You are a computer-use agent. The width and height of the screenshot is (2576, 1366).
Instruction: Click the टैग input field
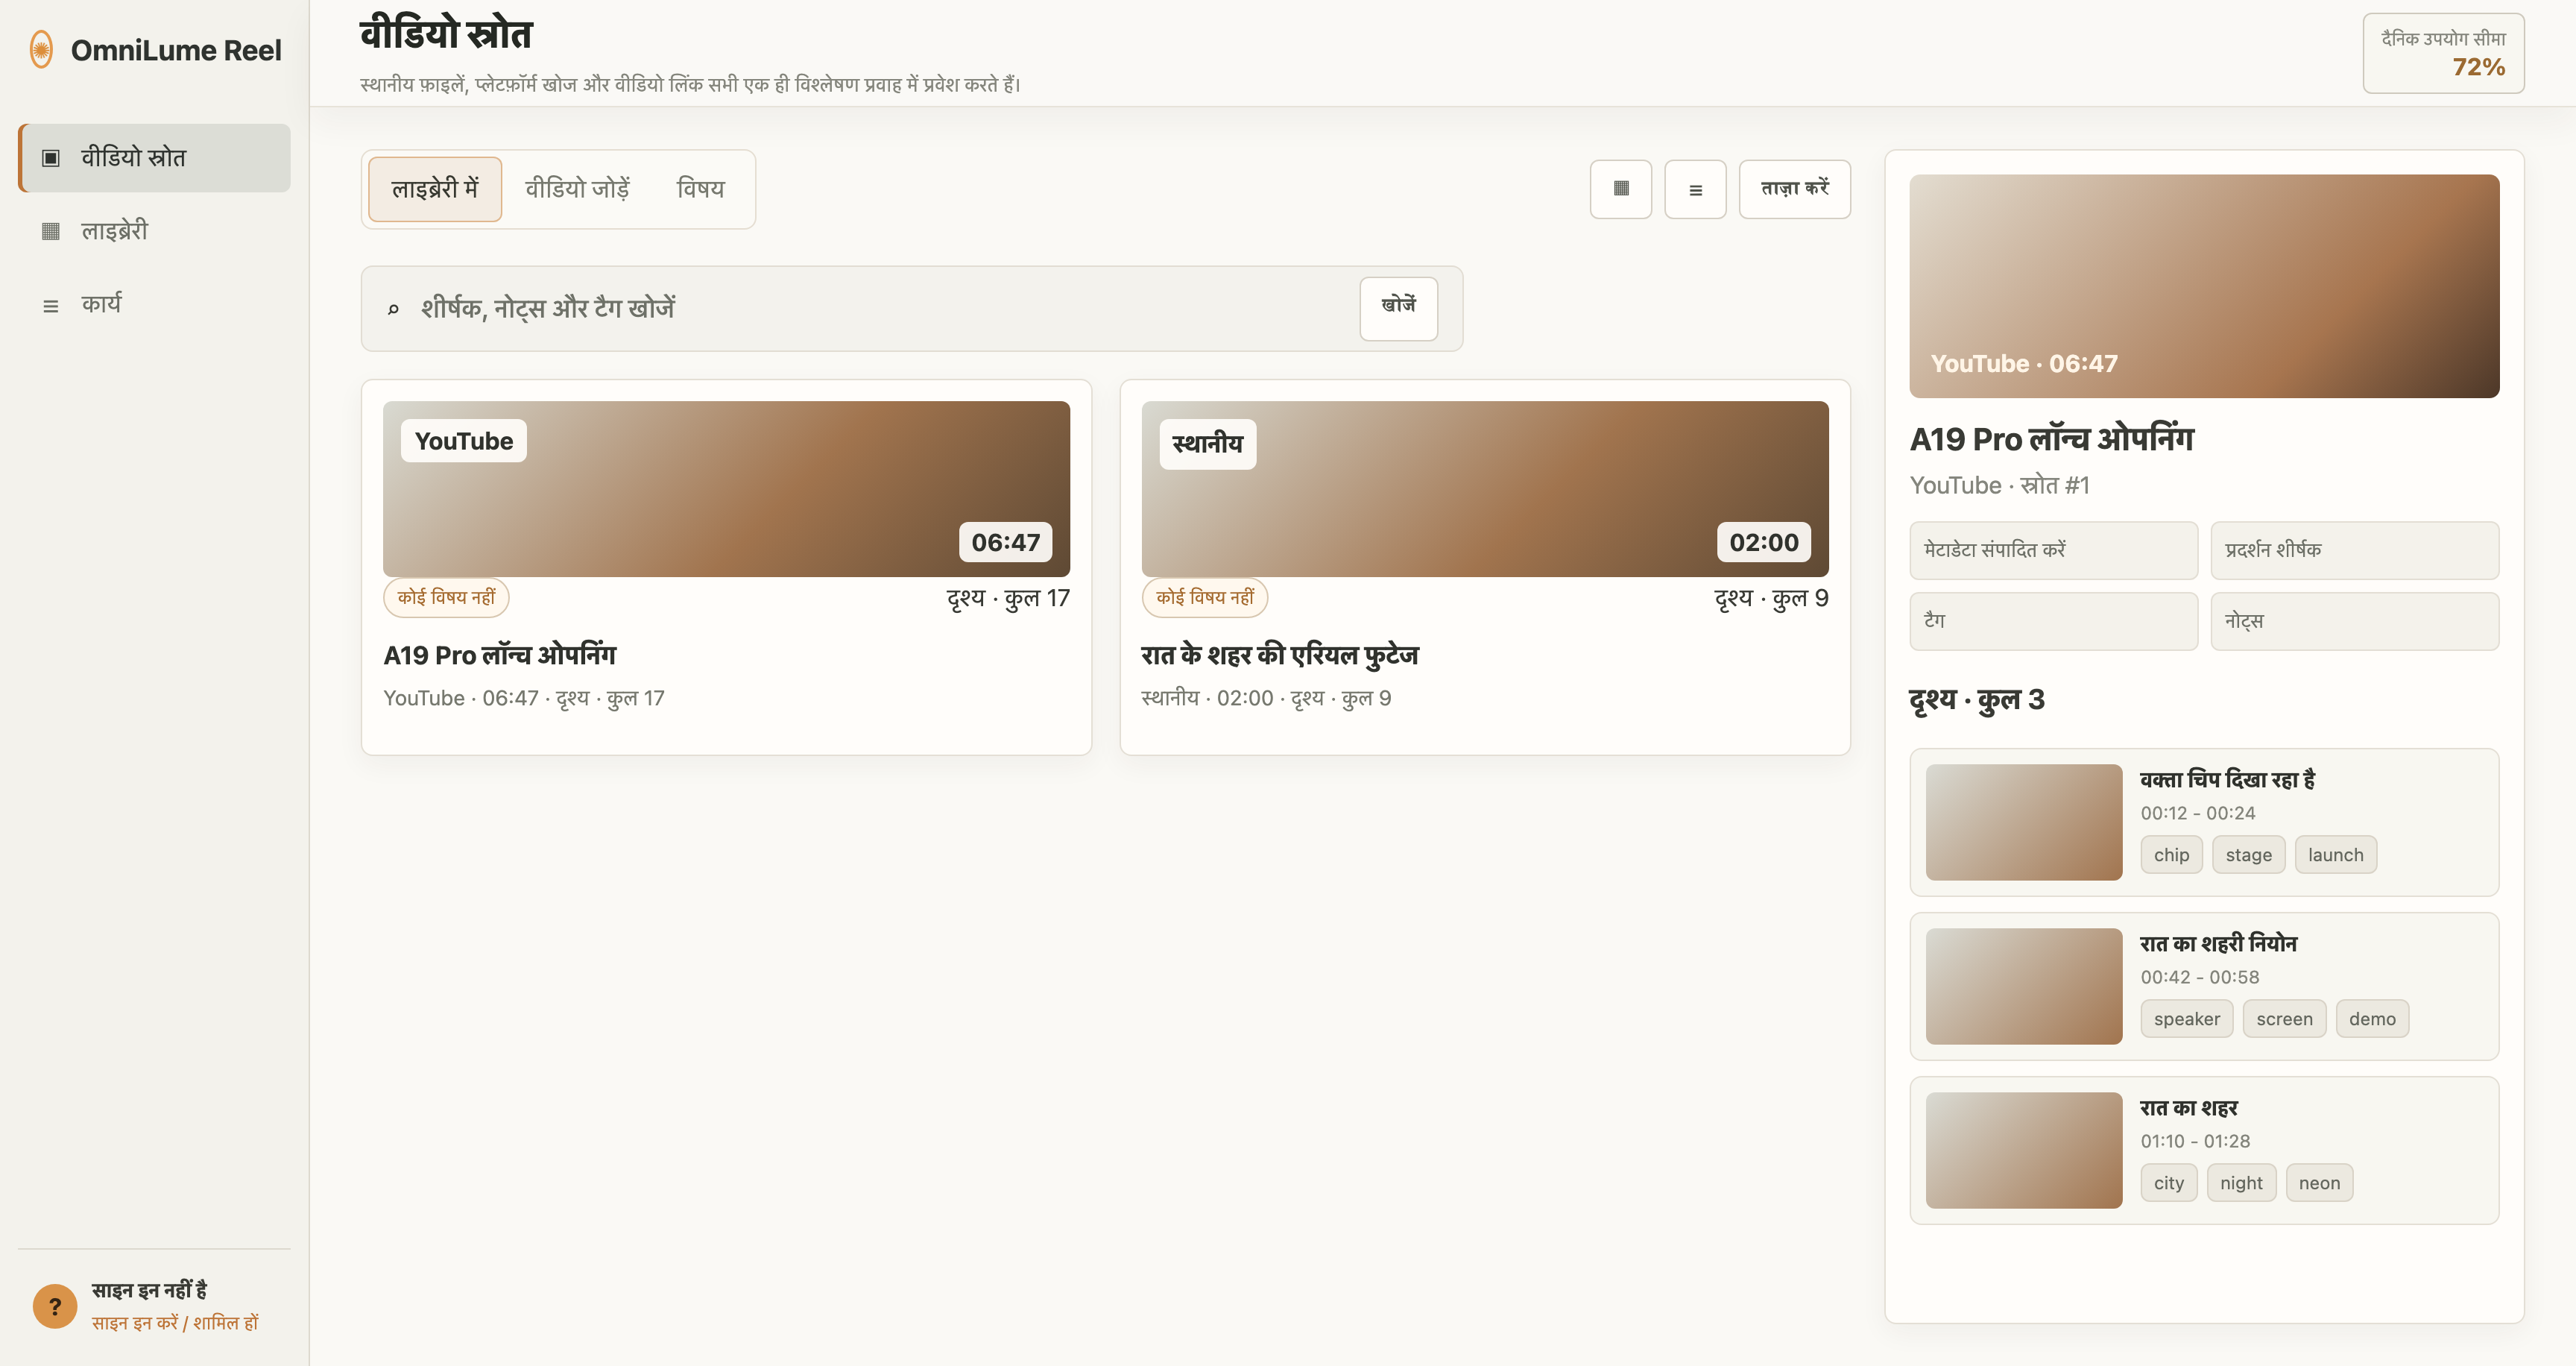[x=2054, y=621]
